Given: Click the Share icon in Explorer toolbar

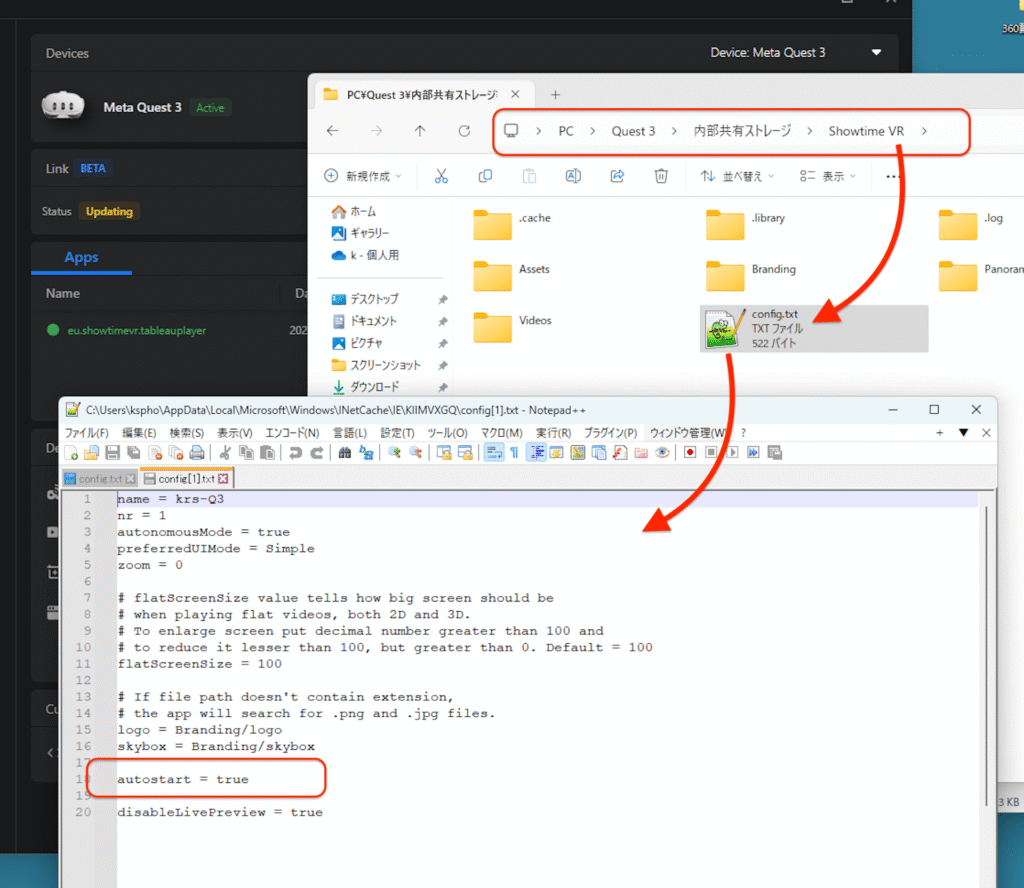Looking at the screenshot, I should tap(617, 176).
